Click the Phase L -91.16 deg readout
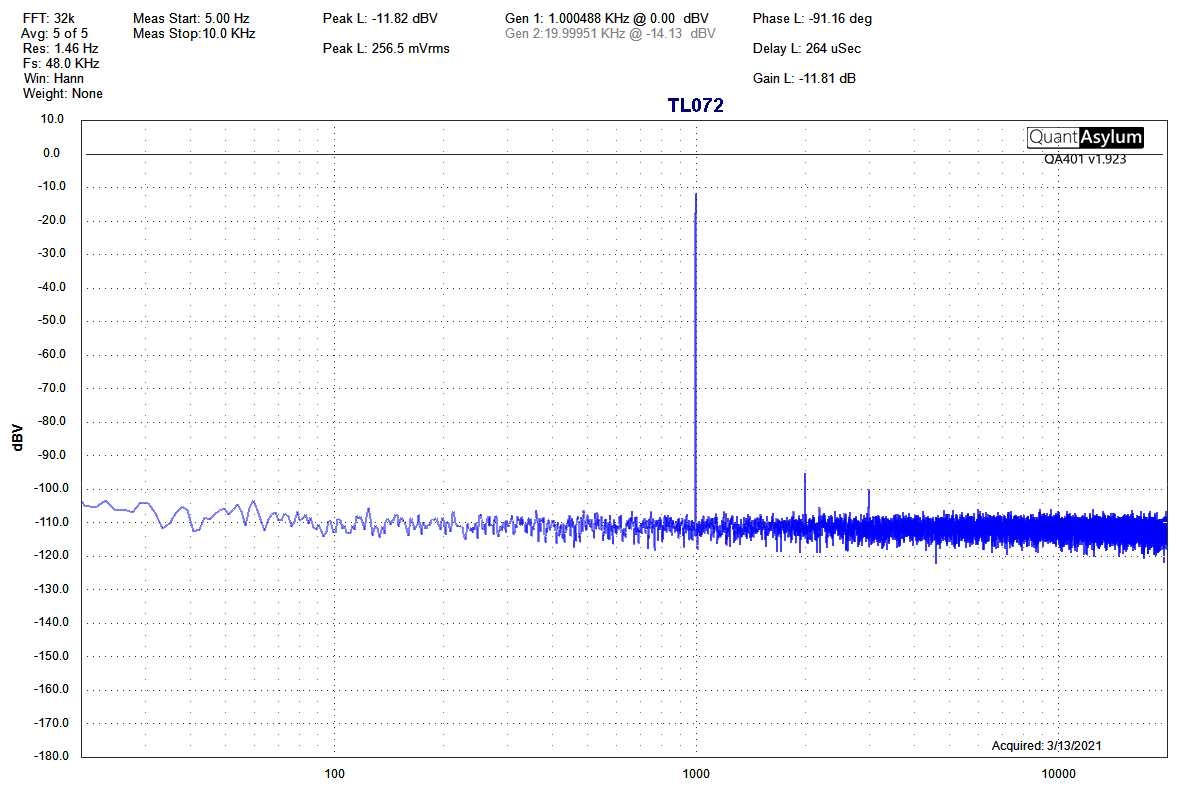Screen dimensions: 1200x791 coord(812,18)
